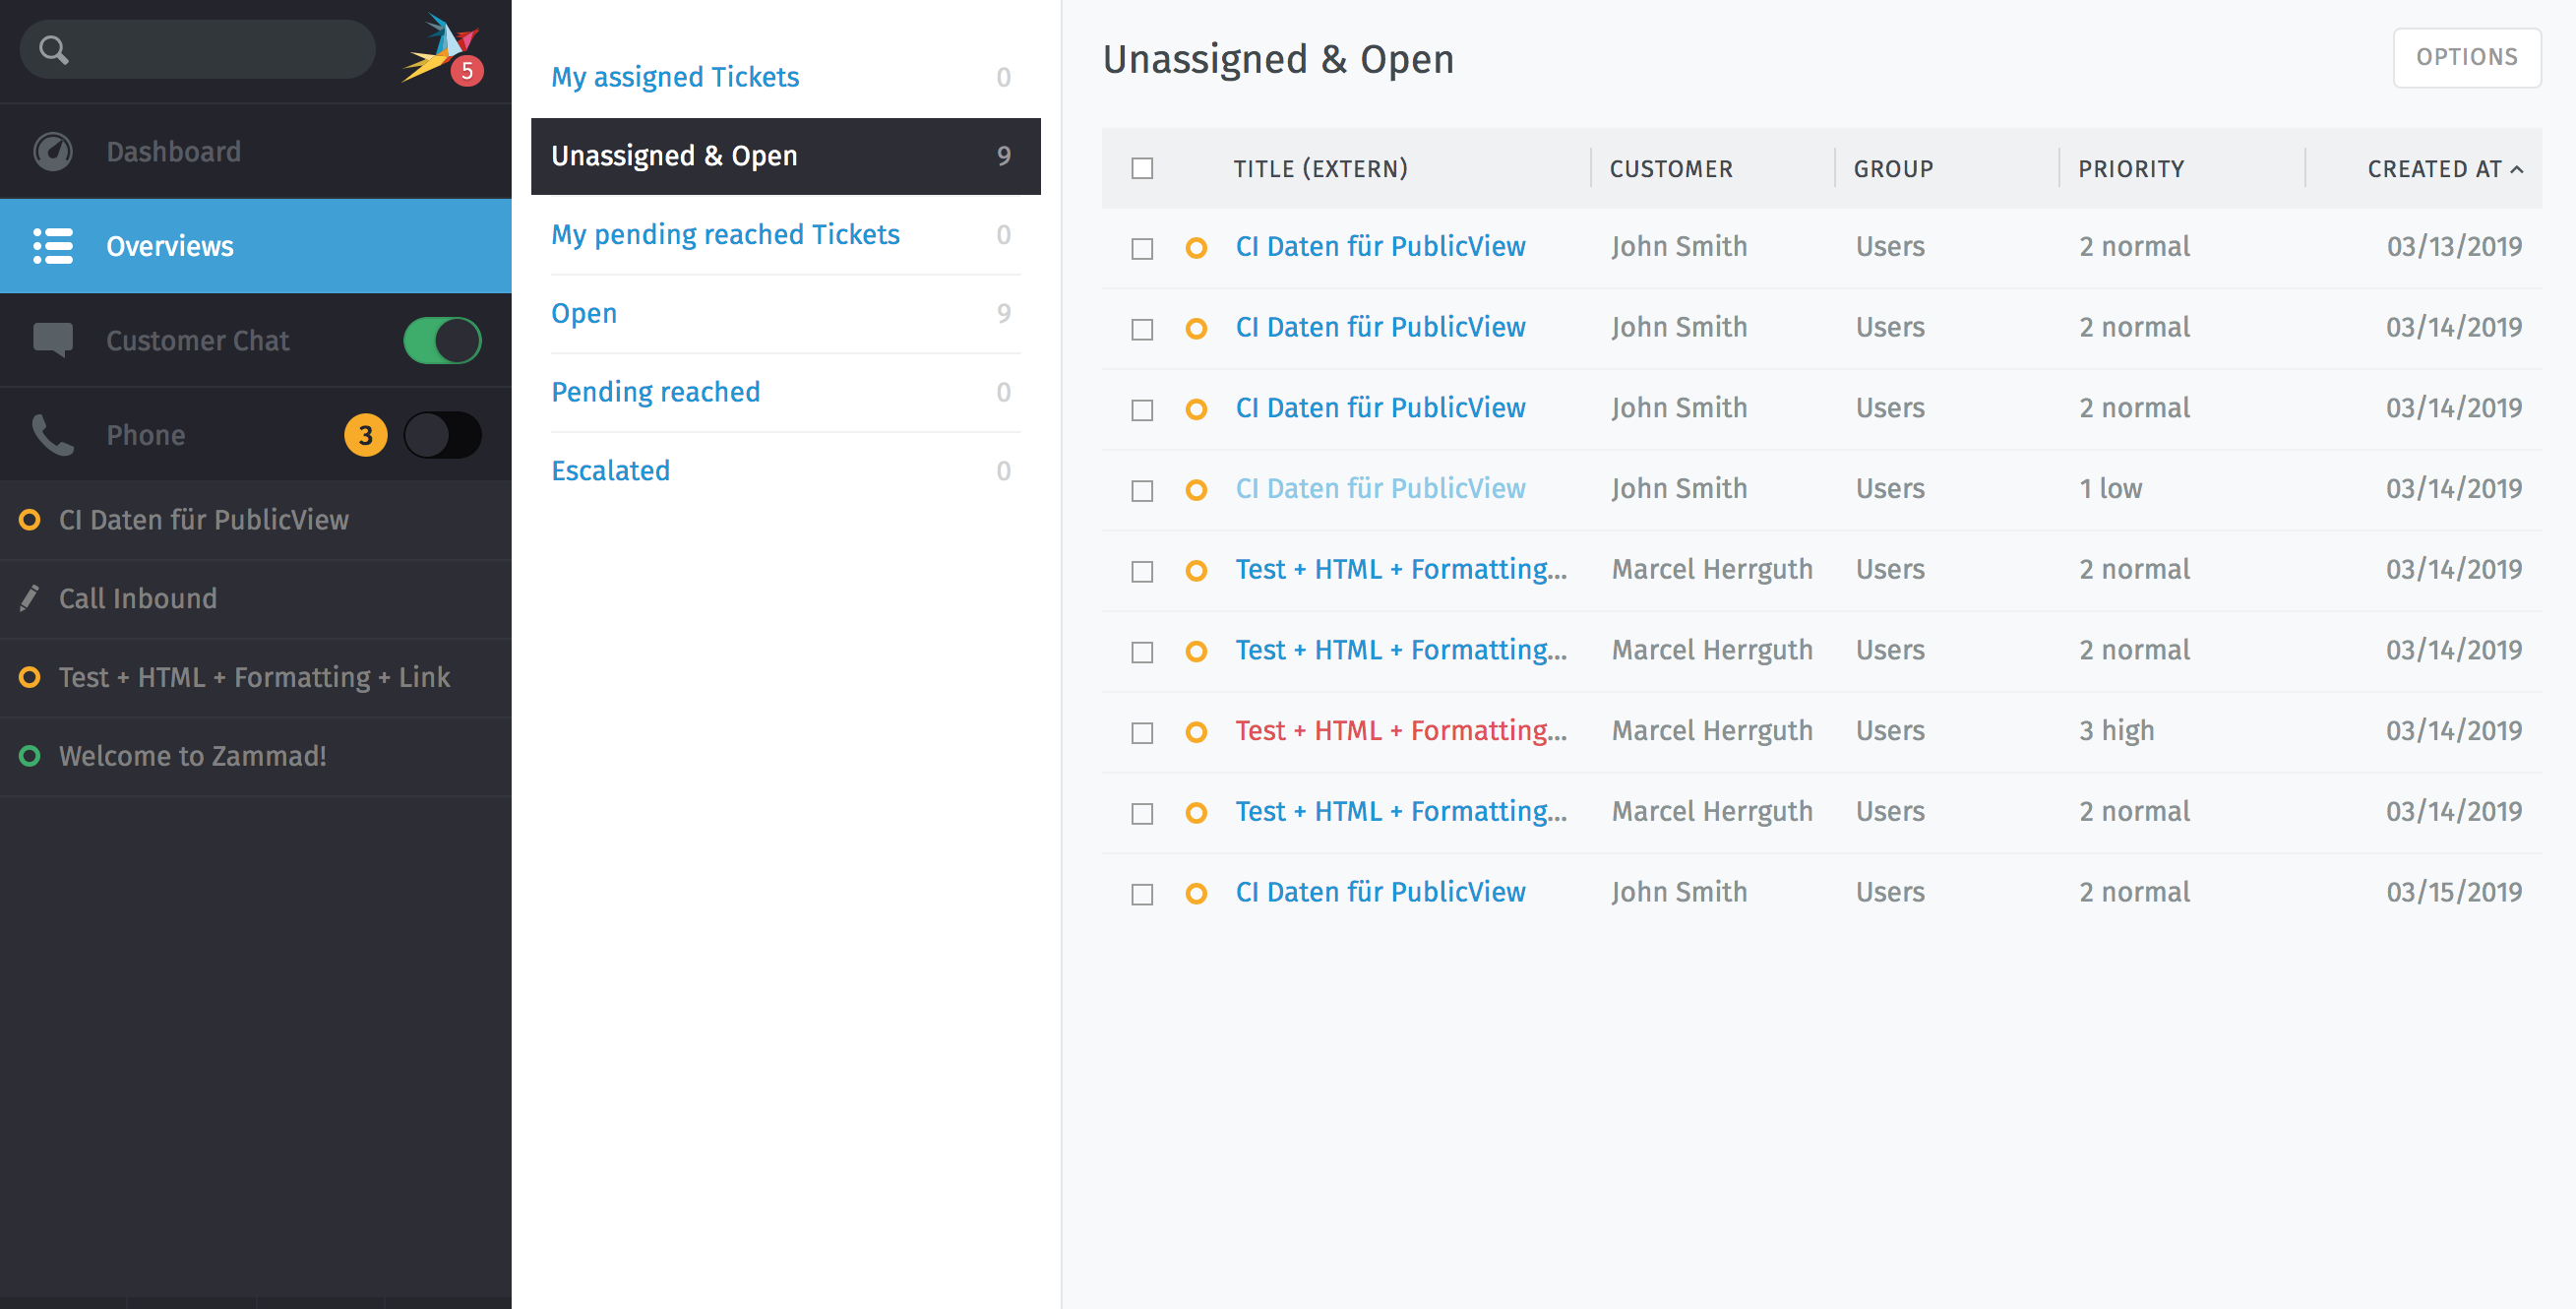
Task: Click the pencil icon next to Call Inbound
Action: (x=29, y=598)
